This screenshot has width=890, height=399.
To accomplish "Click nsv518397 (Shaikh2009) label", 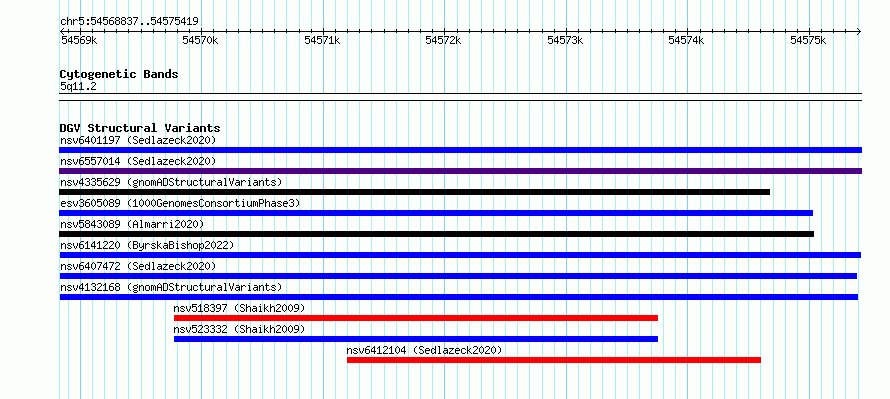I will (240, 308).
